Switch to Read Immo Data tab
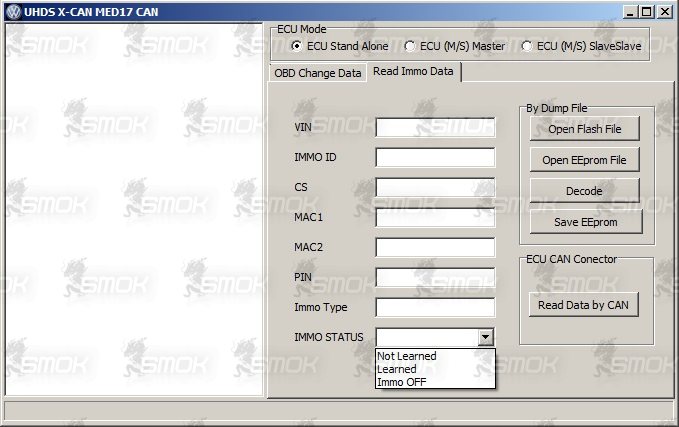This screenshot has height=427, width=679. (x=414, y=71)
